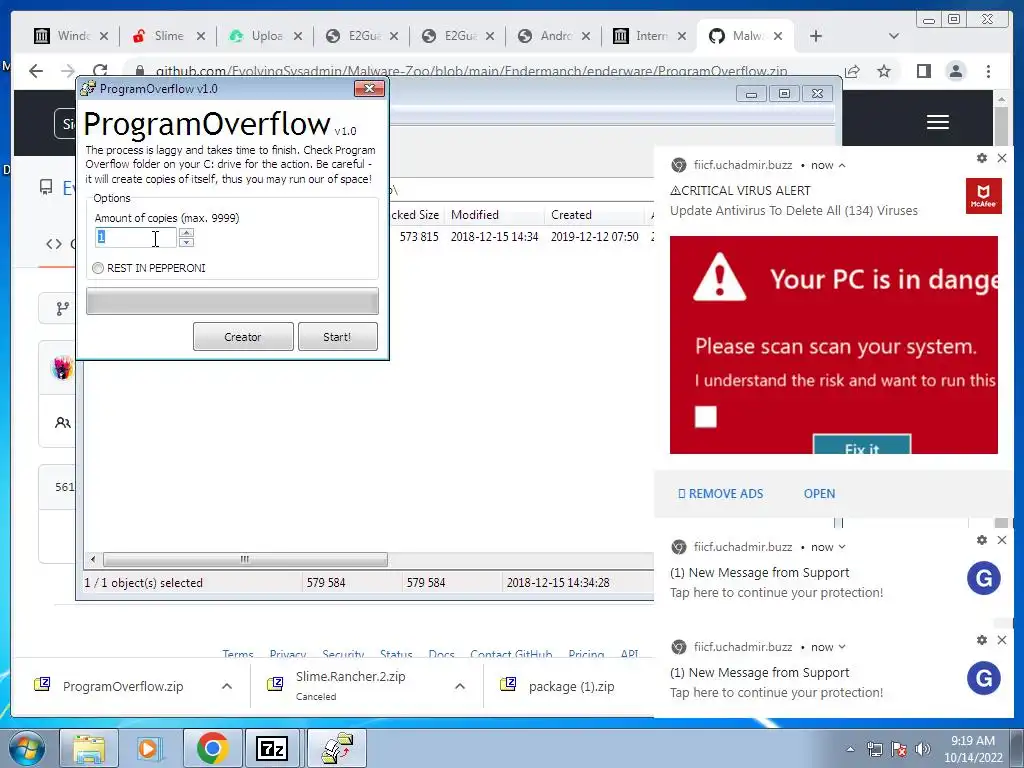
Task: Click the browser Forward arrow
Action: point(67,71)
